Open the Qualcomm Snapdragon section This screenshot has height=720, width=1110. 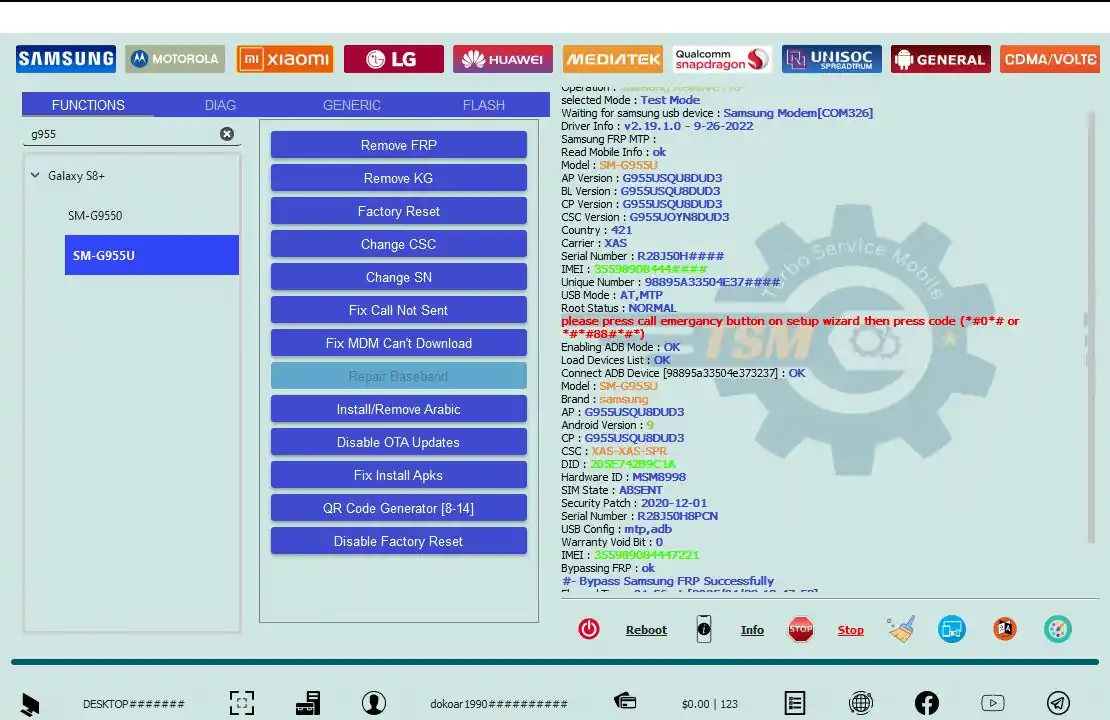[722, 59]
